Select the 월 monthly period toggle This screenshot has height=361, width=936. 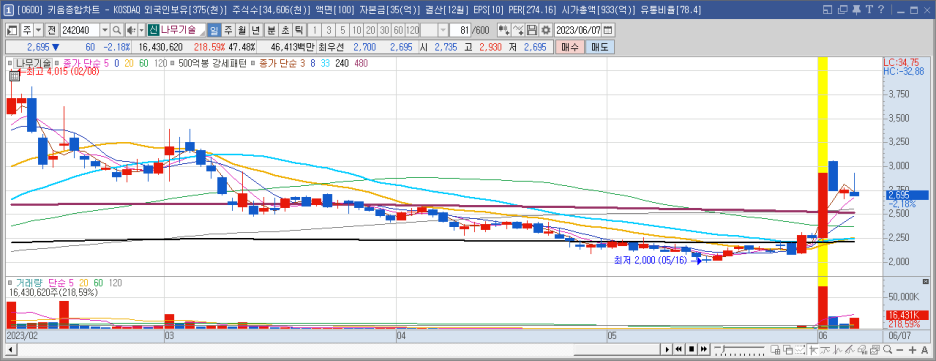pos(241,30)
